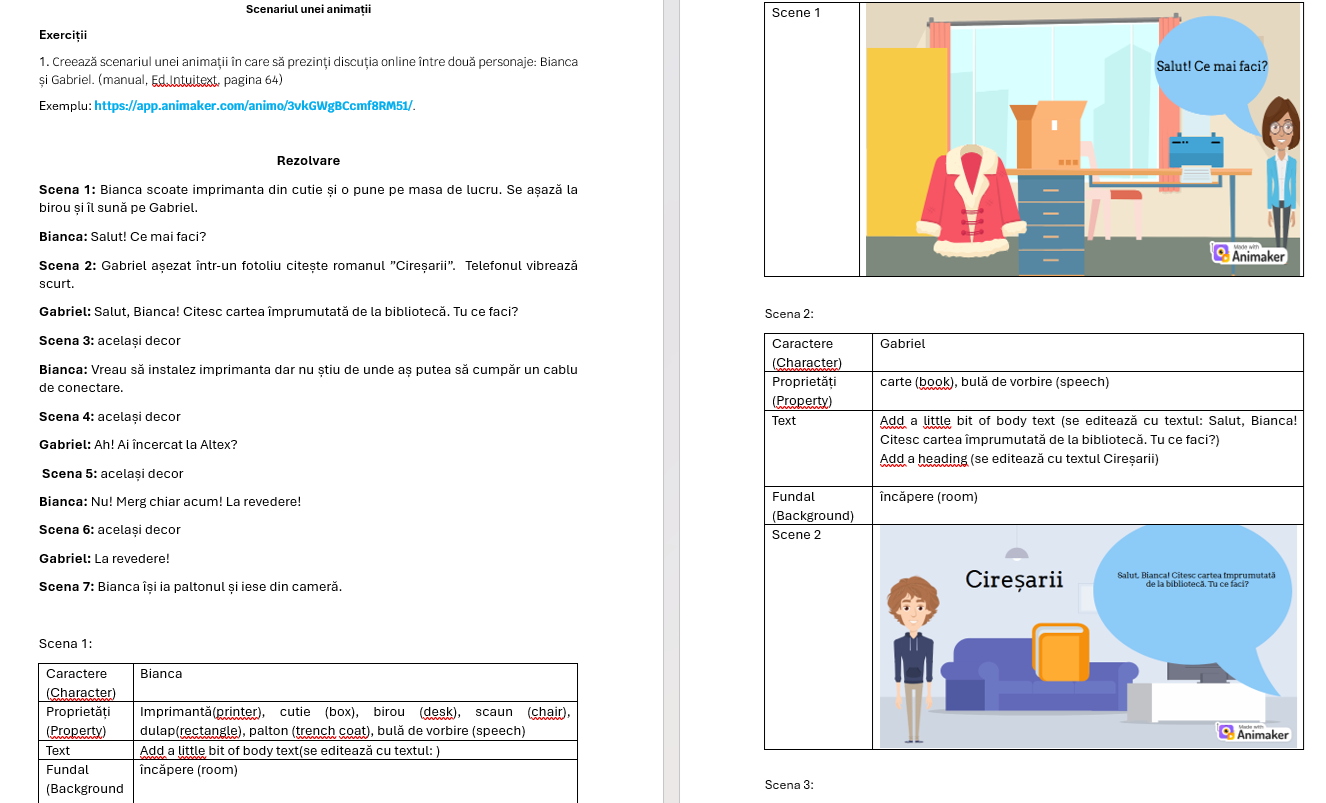Image resolution: width=1326 pixels, height=803 pixels.
Task: Click 'Add a heading' text in Scena 2 table
Action: [x=924, y=459]
